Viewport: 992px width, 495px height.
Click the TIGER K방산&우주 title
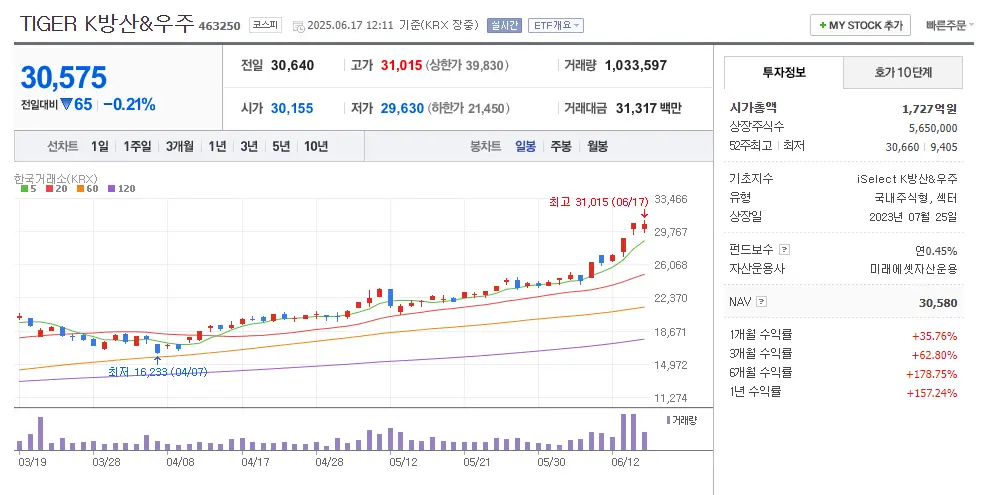click(x=106, y=24)
